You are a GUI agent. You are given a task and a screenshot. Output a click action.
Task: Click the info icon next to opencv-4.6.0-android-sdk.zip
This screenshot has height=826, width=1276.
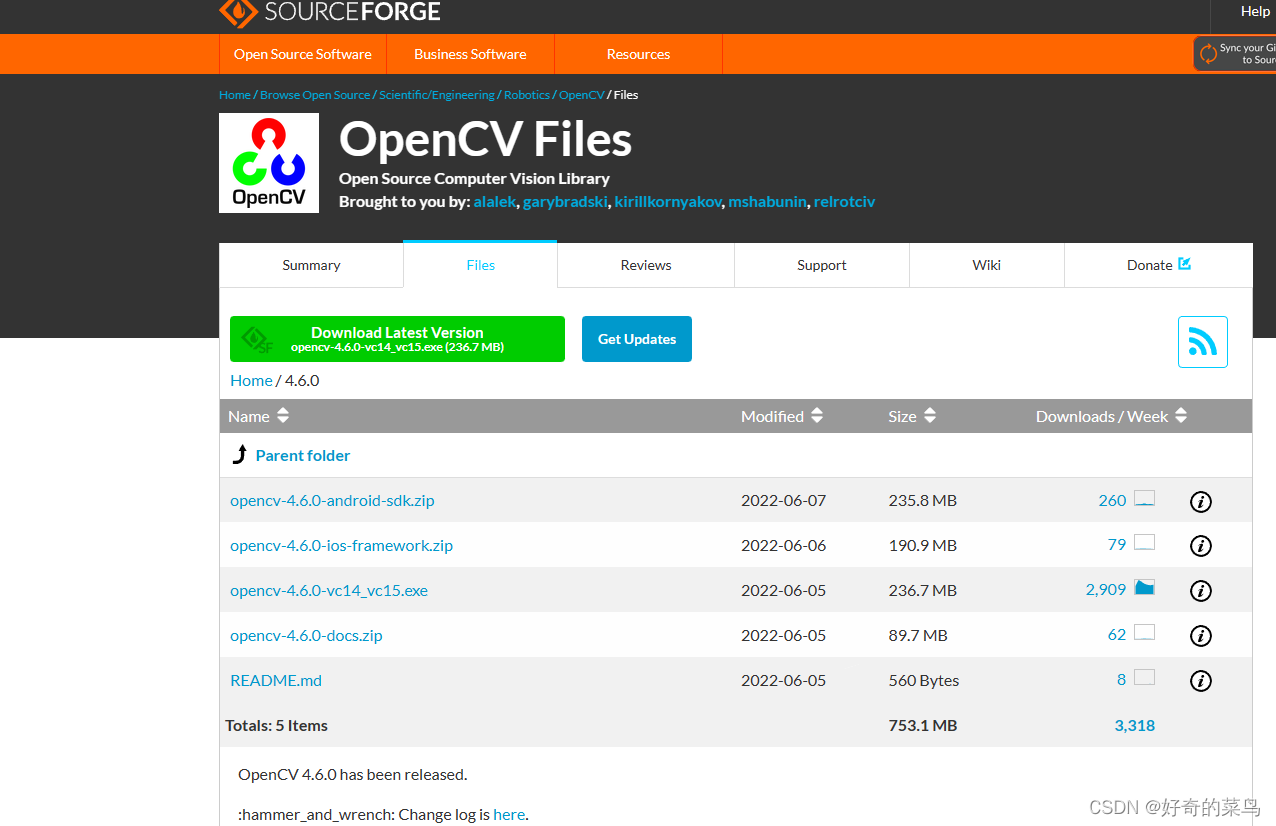1200,502
